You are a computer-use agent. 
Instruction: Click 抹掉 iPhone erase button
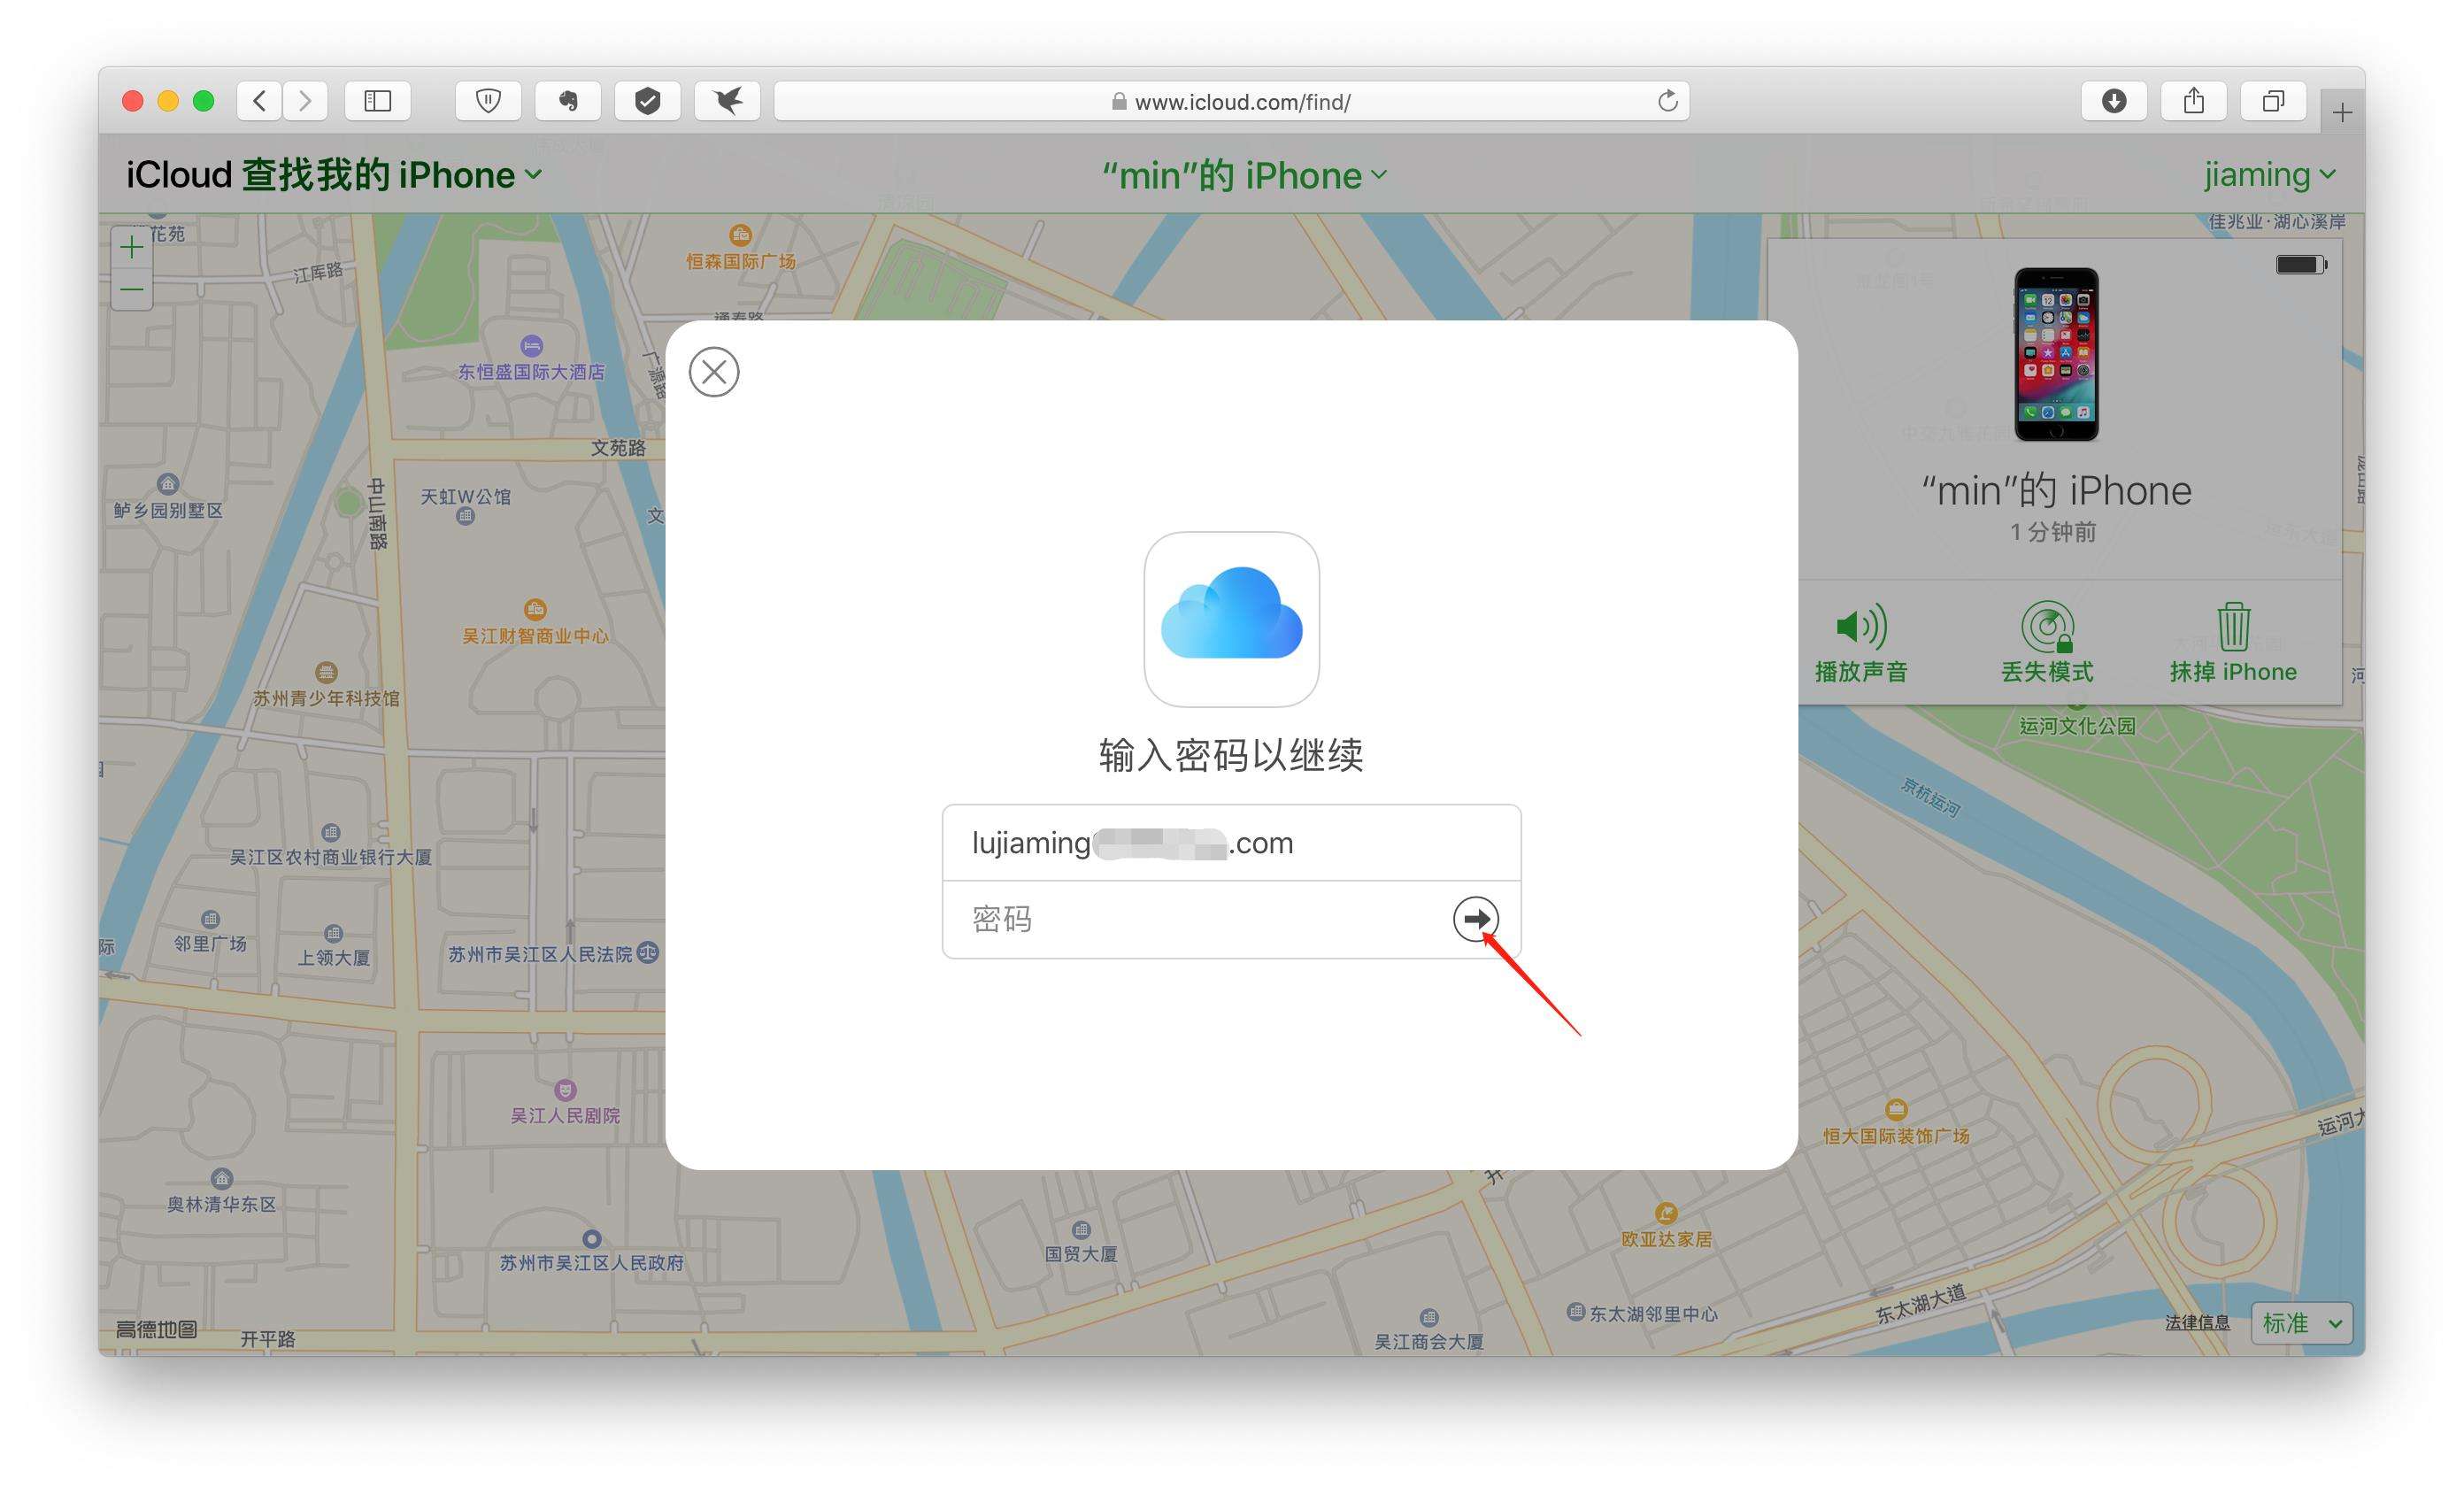coord(2233,644)
